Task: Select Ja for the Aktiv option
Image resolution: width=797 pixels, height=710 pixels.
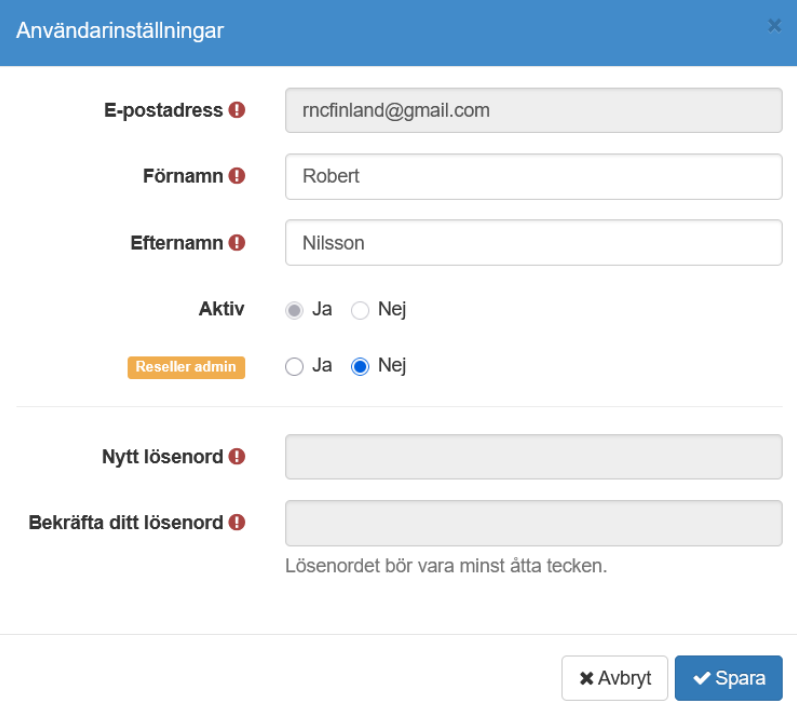Action: point(294,310)
